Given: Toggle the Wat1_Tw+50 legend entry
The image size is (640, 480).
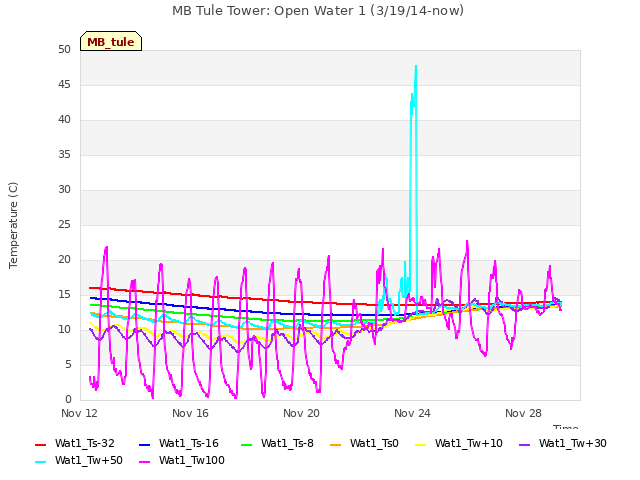Looking at the screenshot, I should 79,461.
